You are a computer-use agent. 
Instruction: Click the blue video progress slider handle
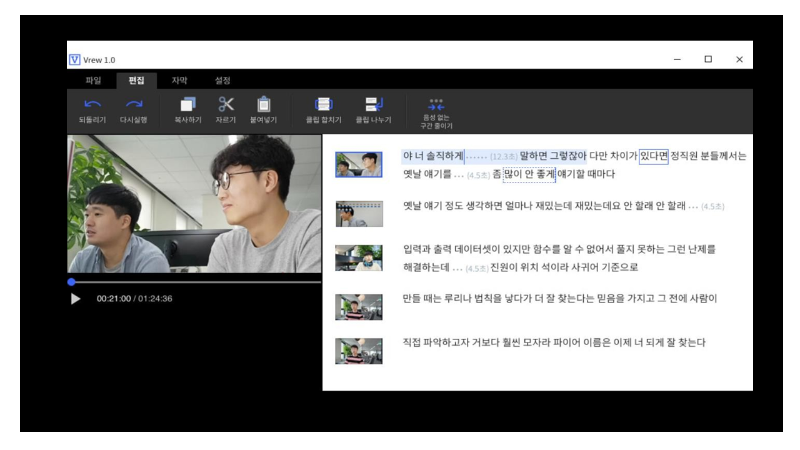pyautogui.click(x=71, y=282)
